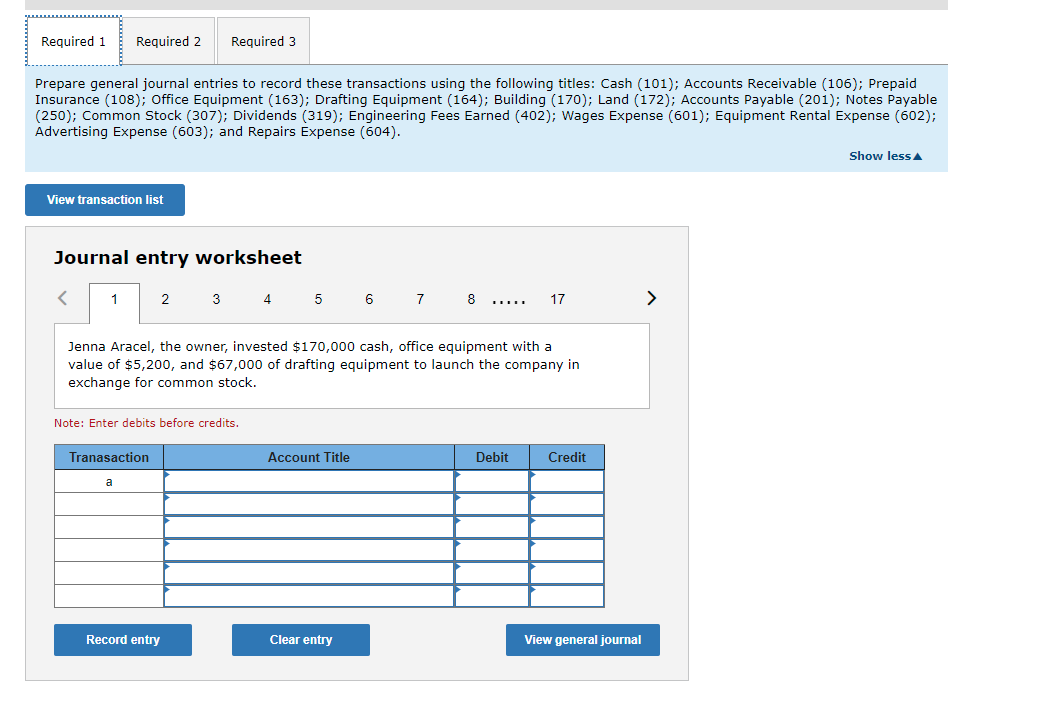1046x703 pixels.
Task: Switch to the Required 2 tab
Action: pyautogui.click(x=167, y=41)
